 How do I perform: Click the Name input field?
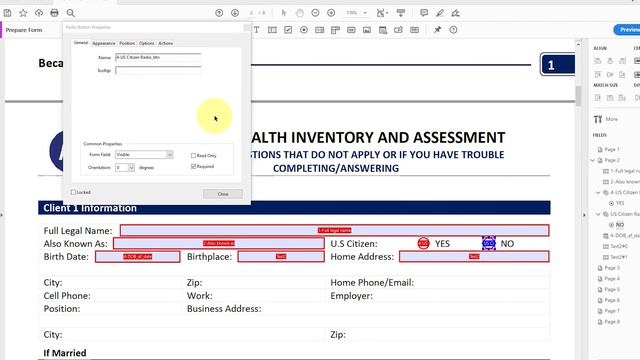coord(158,58)
